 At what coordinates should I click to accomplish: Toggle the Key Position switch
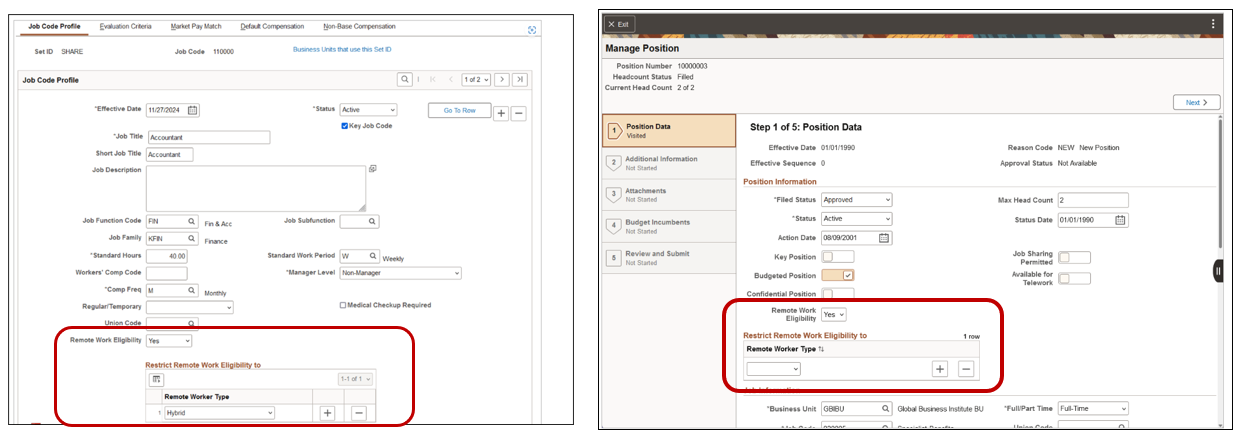click(837, 257)
